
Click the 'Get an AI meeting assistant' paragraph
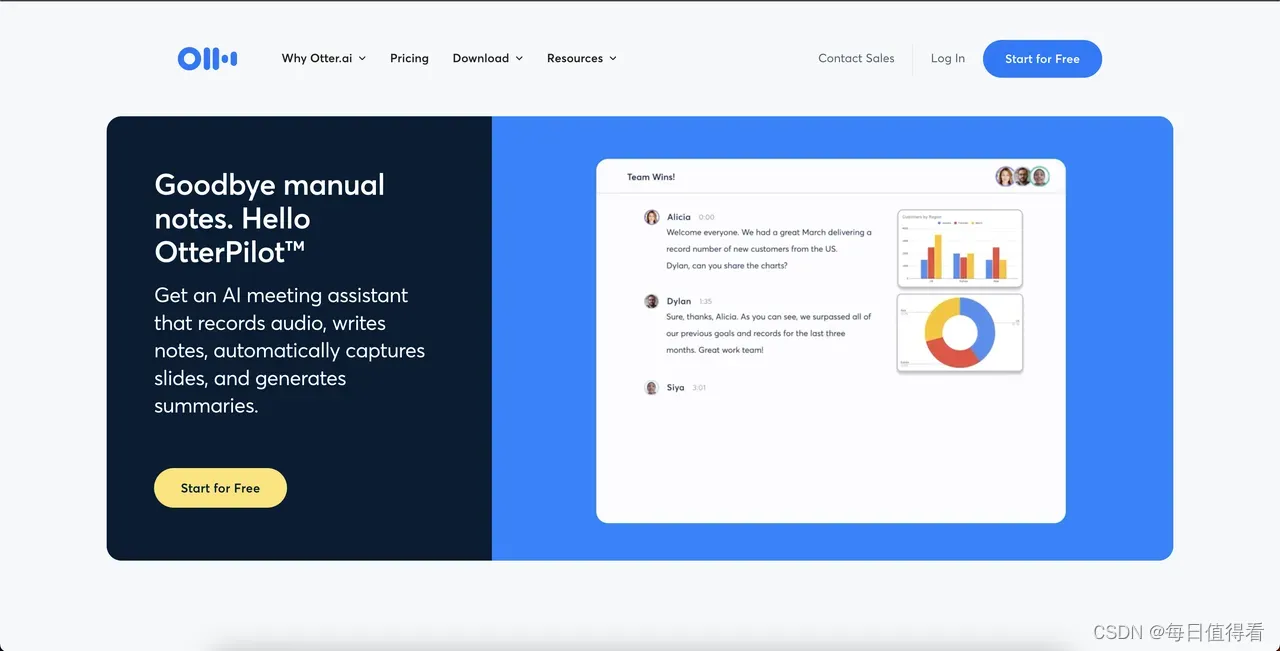[x=290, y=351]
